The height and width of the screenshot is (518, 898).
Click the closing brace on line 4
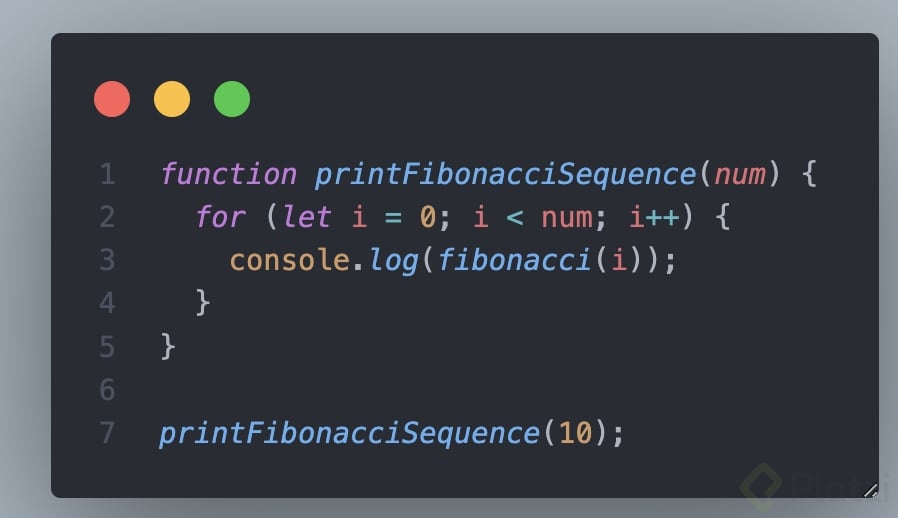pyautogui.click(x=203, y=303)
